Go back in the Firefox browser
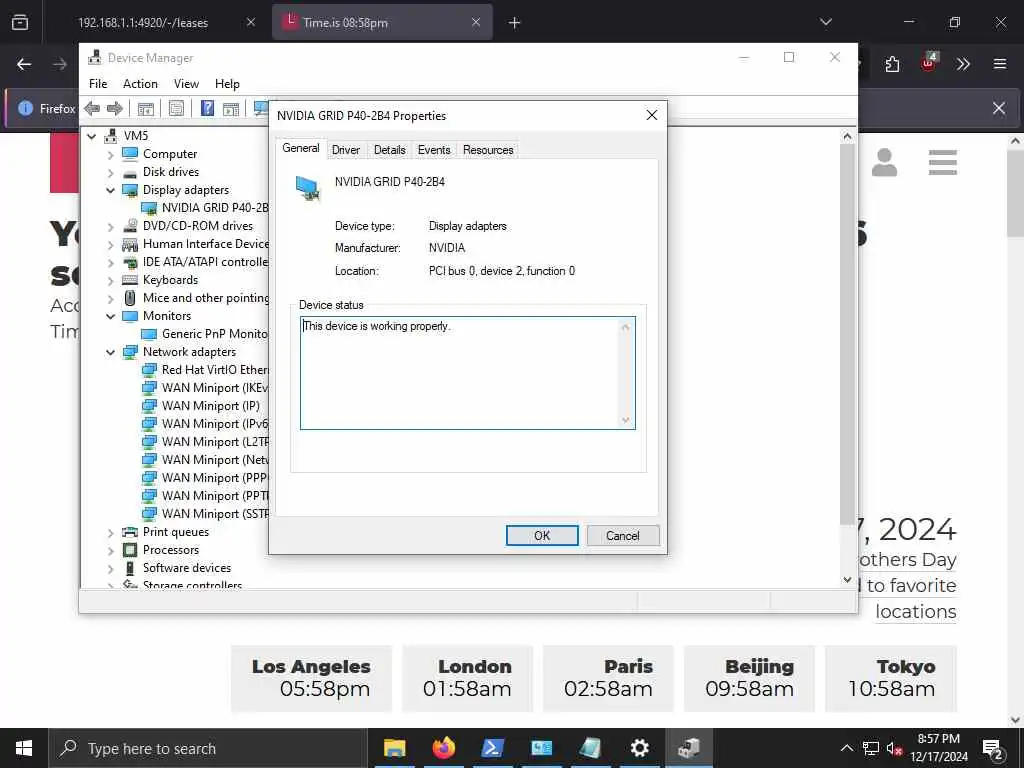This screenshot has height=768, width=1024. pyautogui.click(x=24, y=64)
